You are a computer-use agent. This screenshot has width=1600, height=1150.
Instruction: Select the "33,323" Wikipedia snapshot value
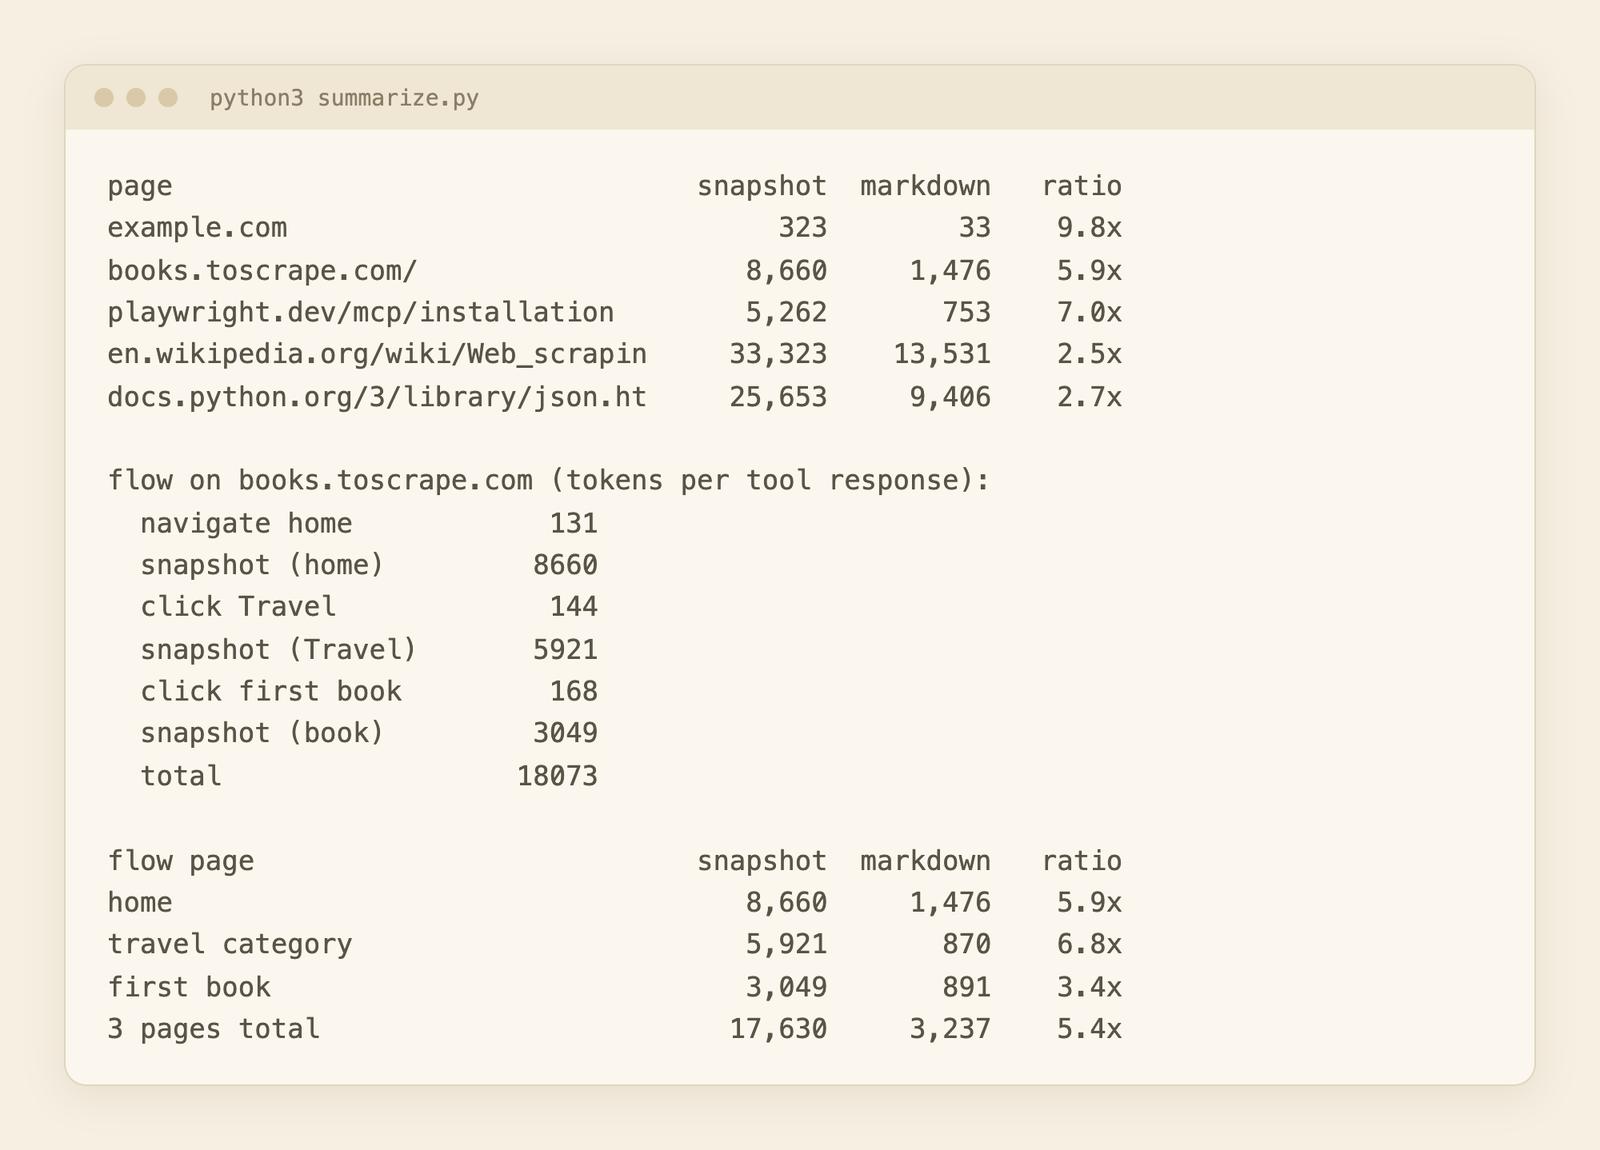click(x=778, y=355)
